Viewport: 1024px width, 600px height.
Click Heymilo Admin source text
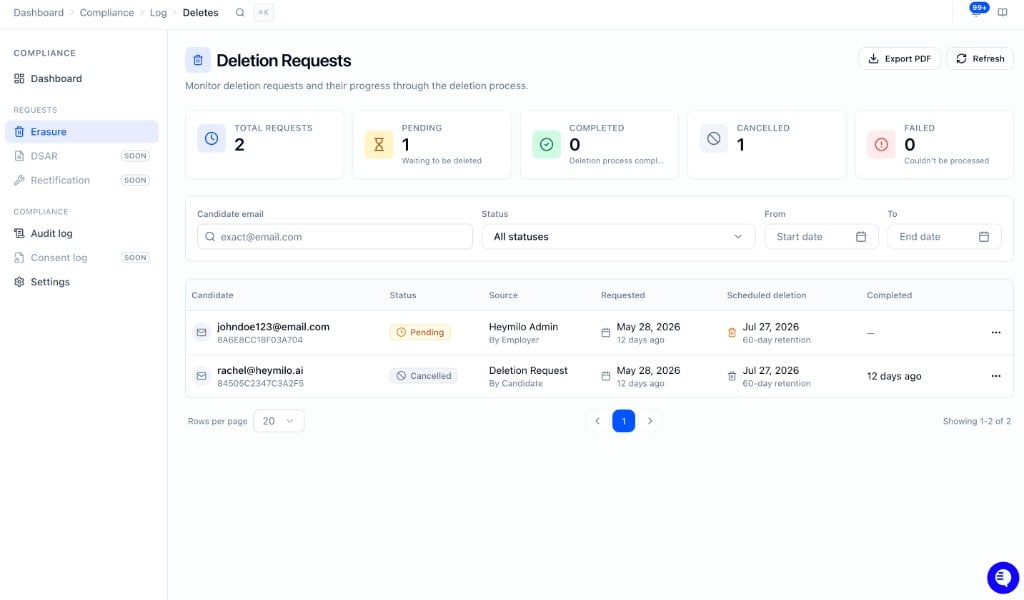[x=523, y=326]
